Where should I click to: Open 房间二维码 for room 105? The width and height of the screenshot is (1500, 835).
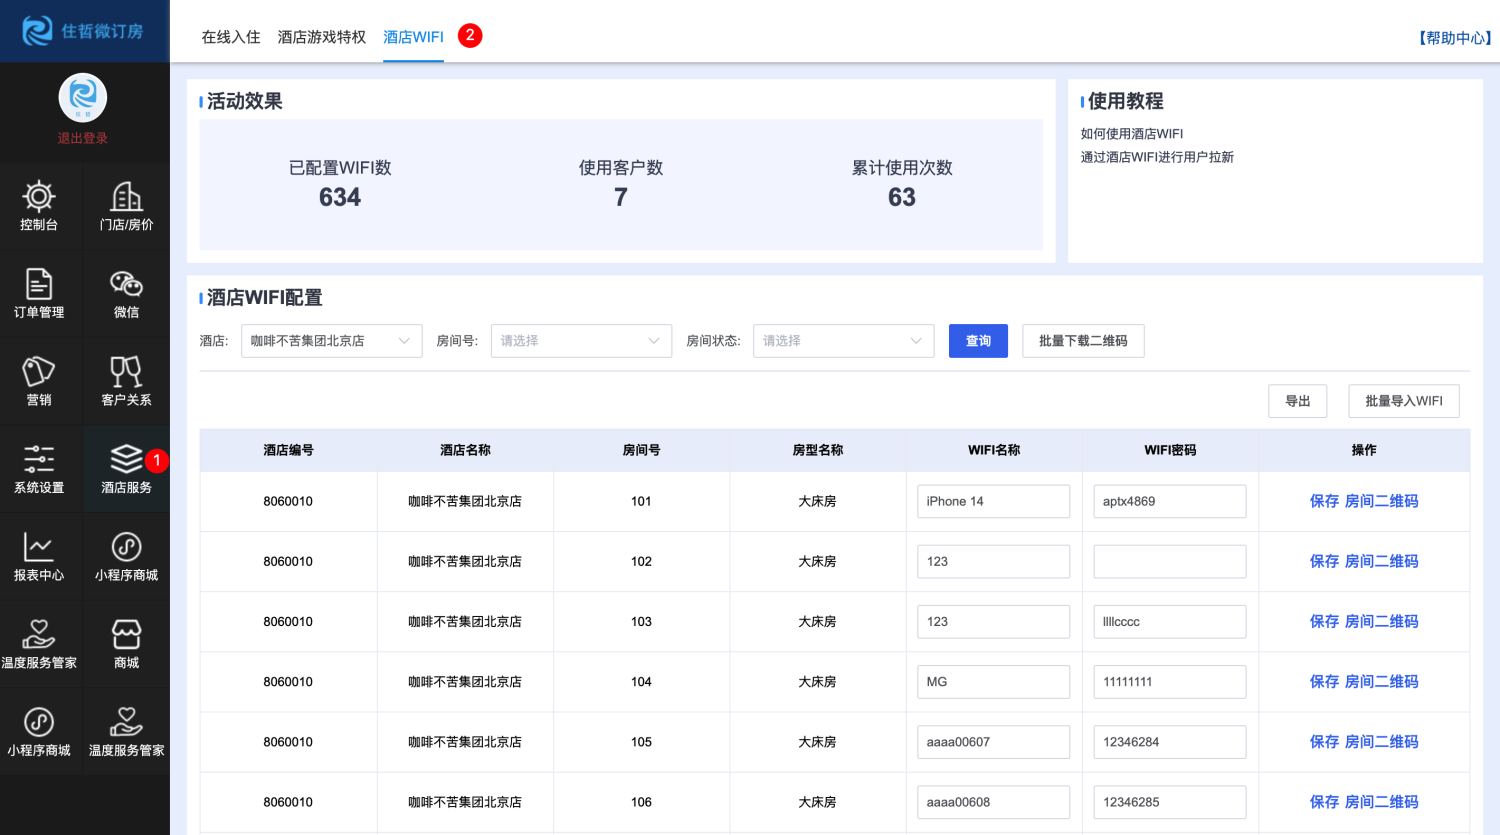(1382, 741)
